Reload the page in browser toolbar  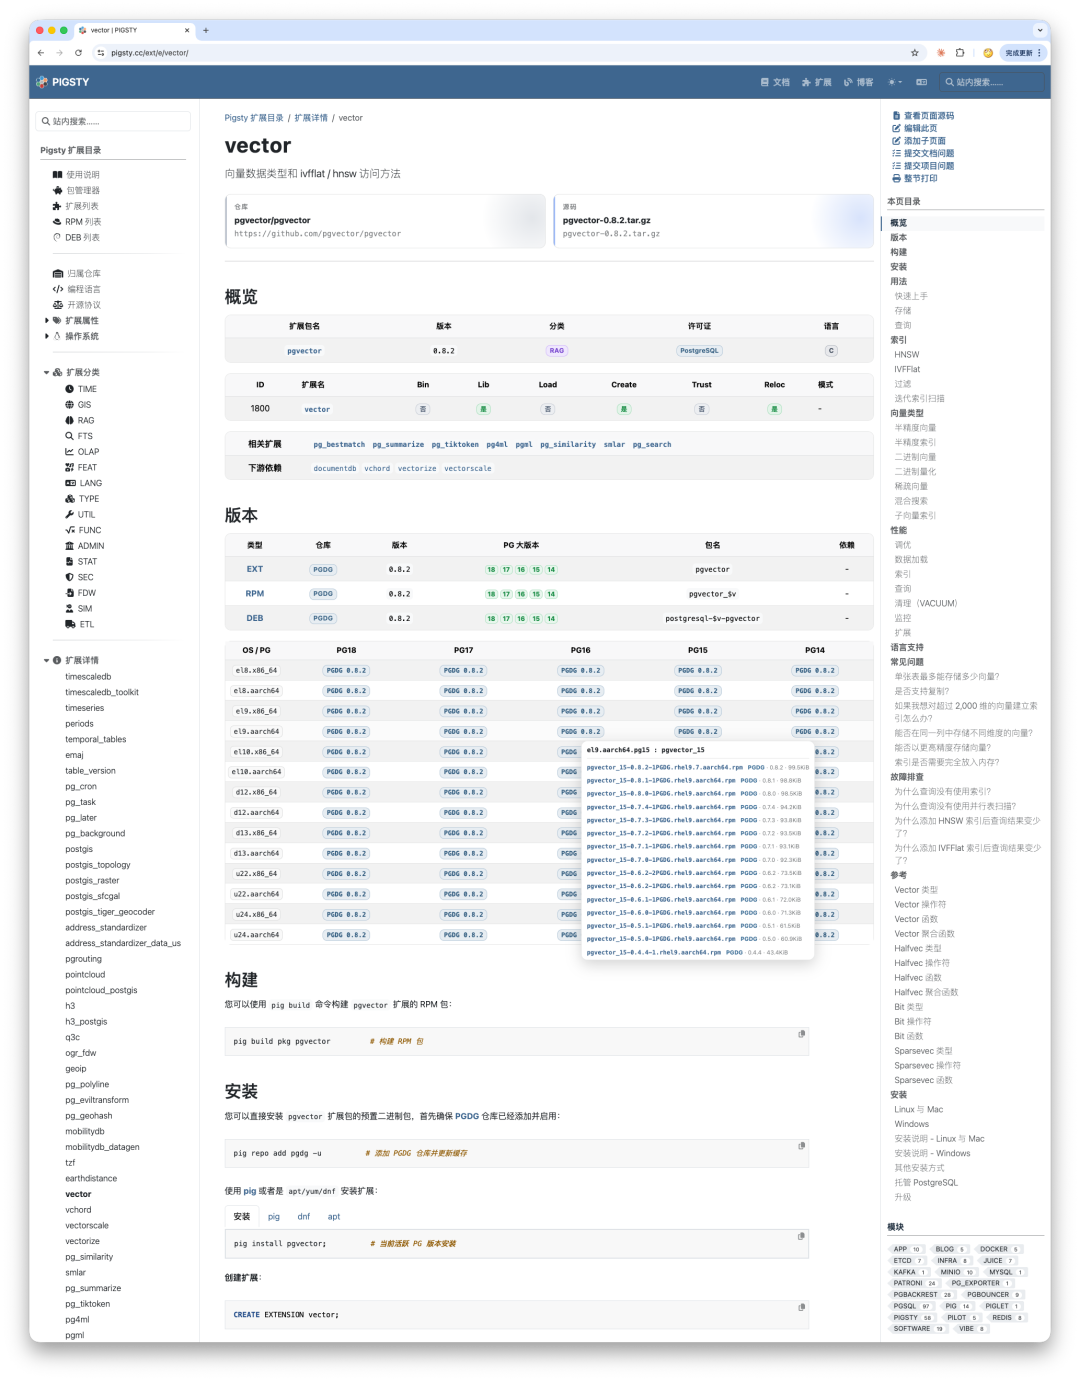pos(78,53)
